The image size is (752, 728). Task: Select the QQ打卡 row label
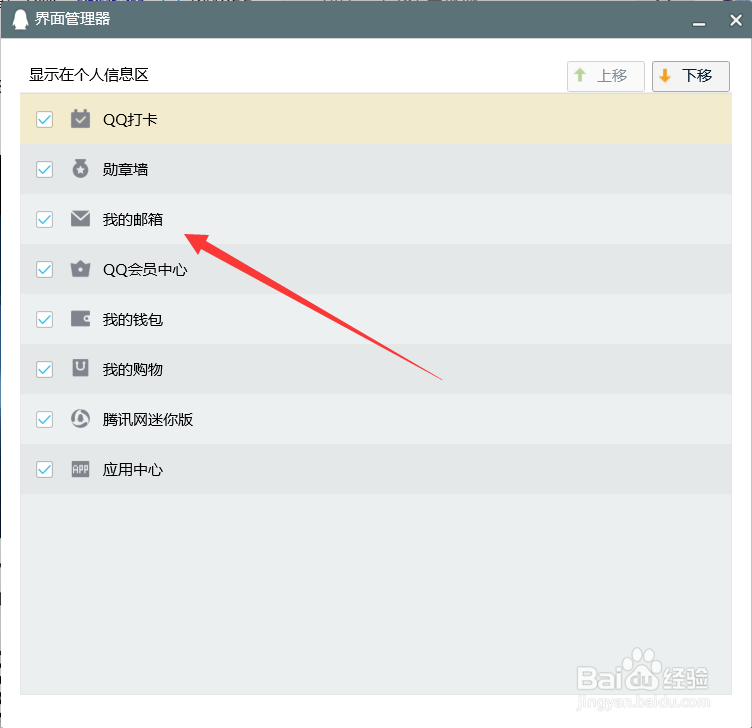[x=130, y=119]
